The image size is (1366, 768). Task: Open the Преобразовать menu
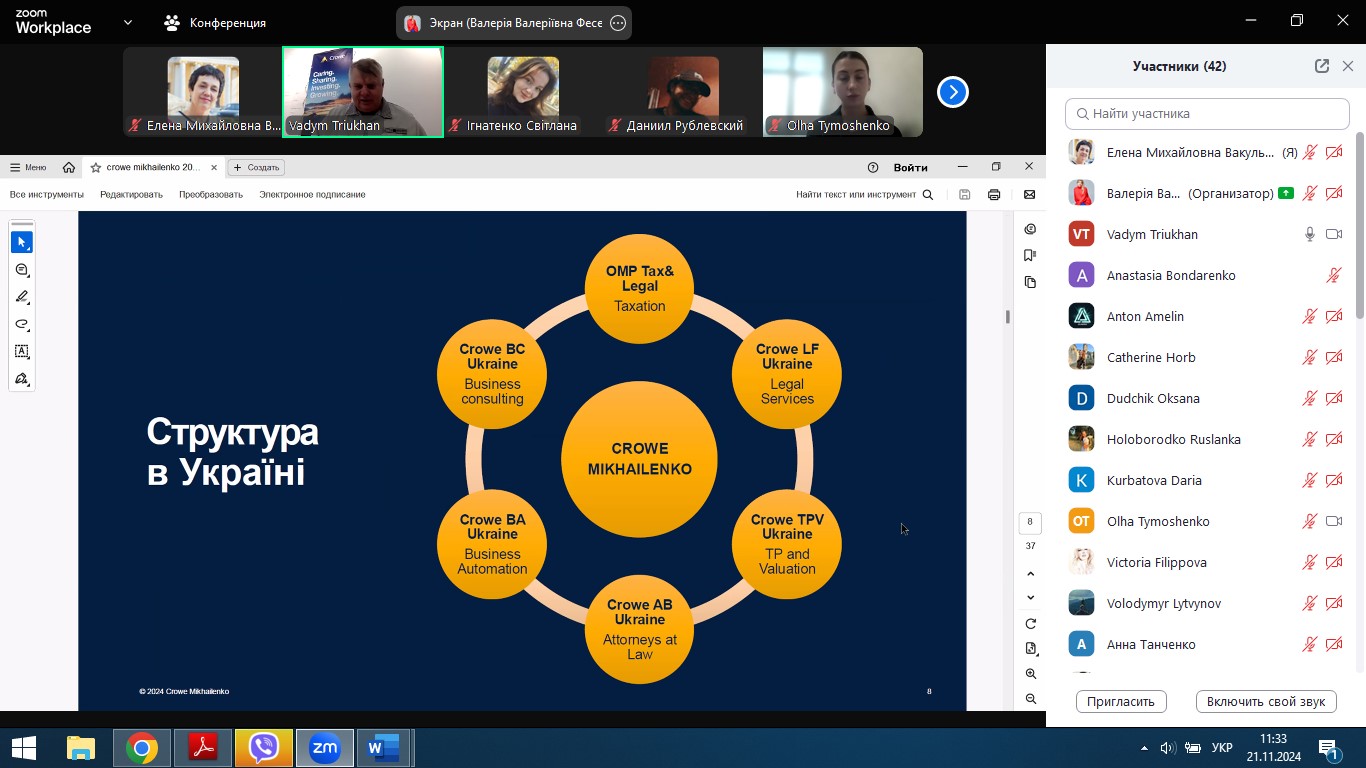coord(211,195)
